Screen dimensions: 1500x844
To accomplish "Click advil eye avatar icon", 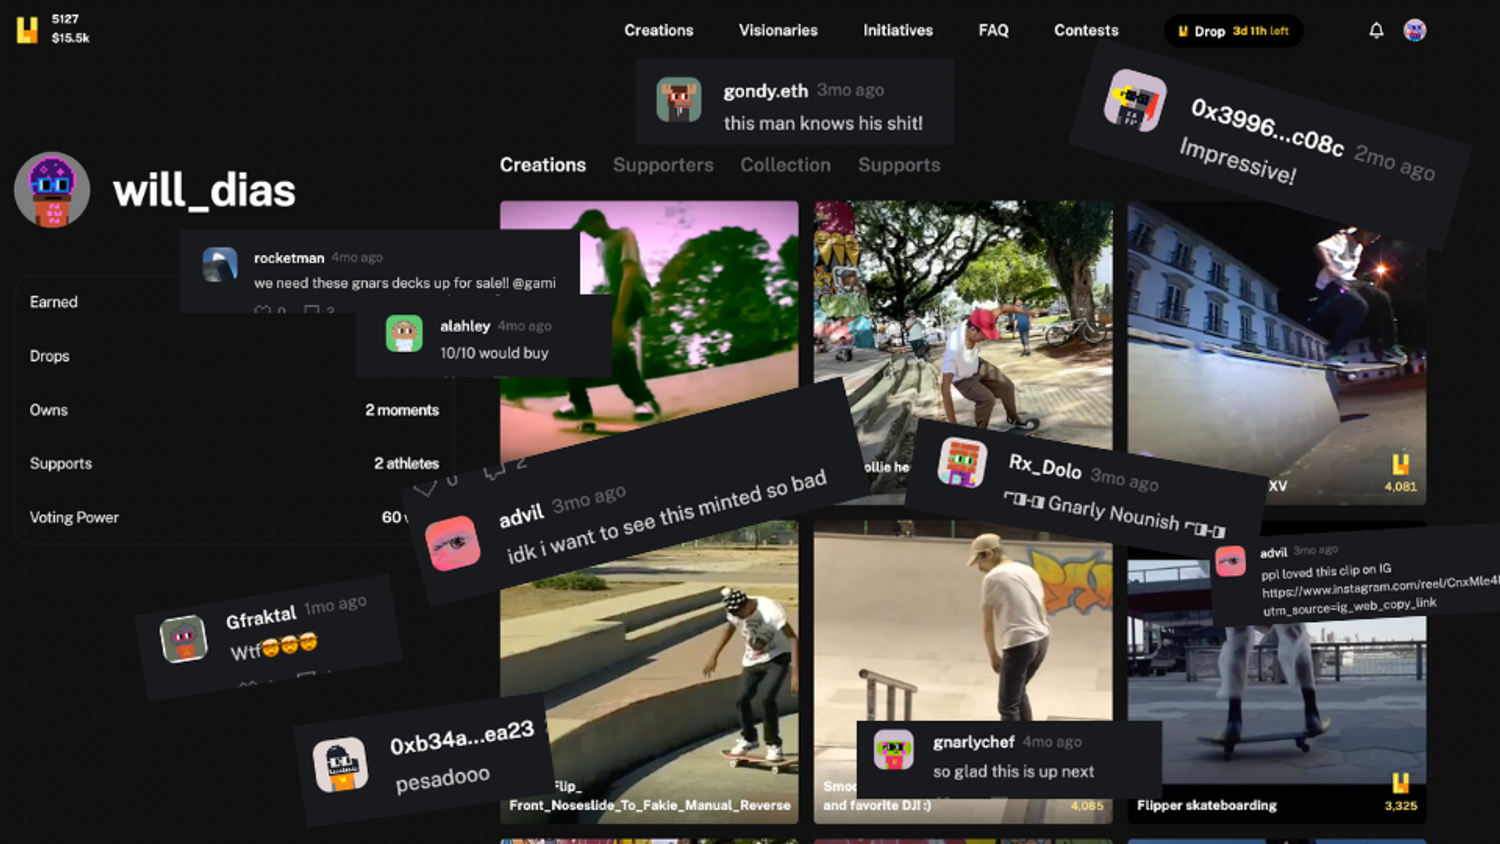I will [453, 543].
